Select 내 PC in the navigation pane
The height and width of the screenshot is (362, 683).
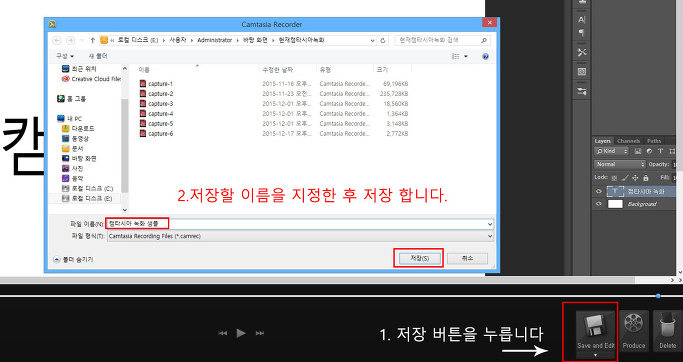pyautogui.click(x=70, y=118)
